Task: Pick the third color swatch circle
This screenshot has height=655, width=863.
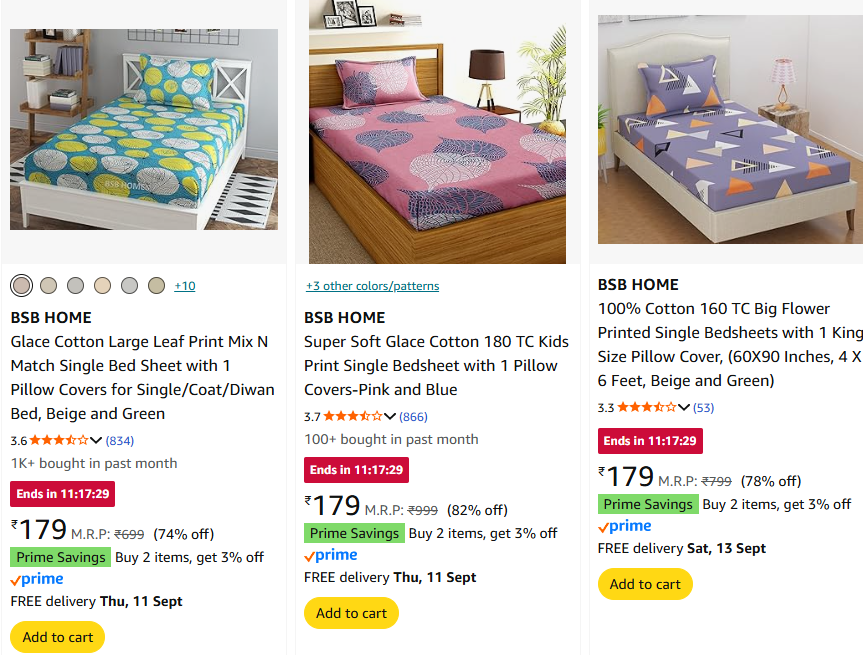Action: 75,285
